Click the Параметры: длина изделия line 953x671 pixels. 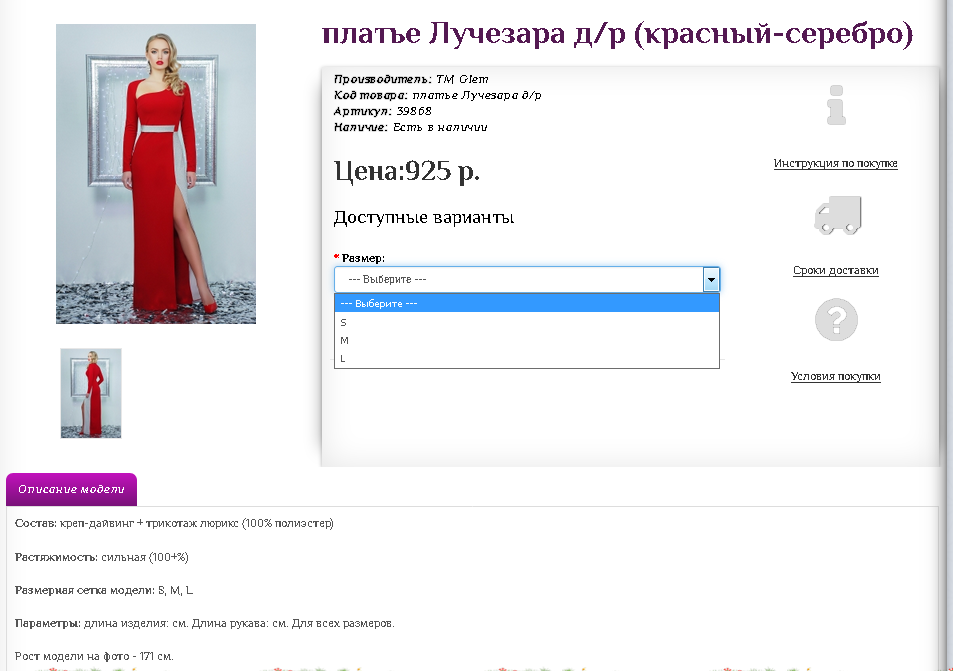[204, 624]
